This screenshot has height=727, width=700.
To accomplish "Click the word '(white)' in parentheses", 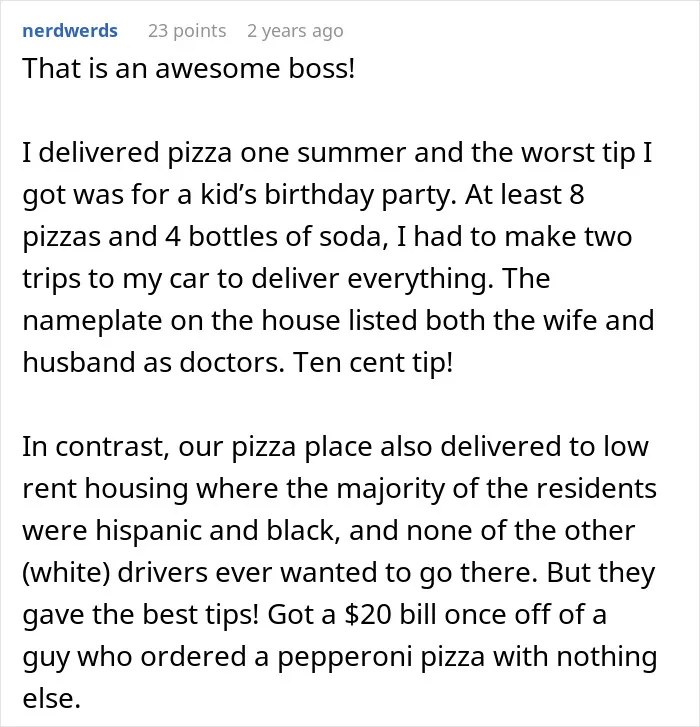I will [x=66, y=573].
